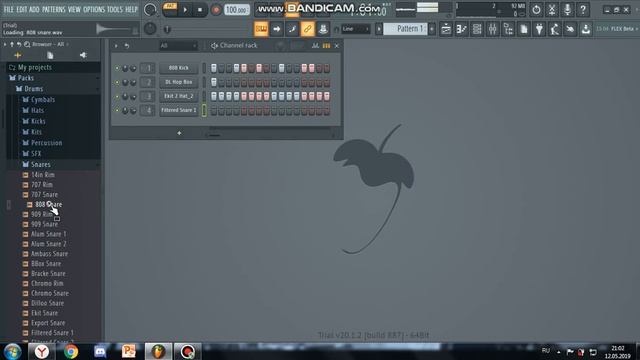The image size is (640, 360).
Task: Toggle second step of DL Hop Boo
Action: click(x=221, y=82)
